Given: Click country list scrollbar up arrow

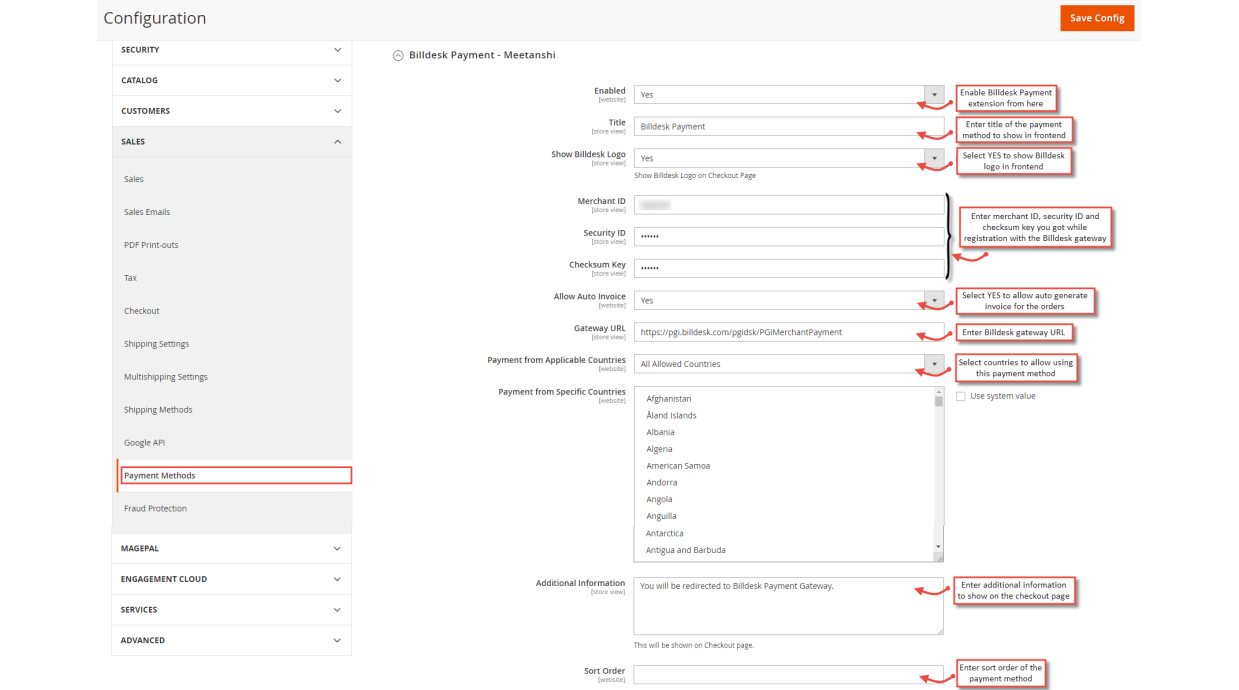Looking at the screenshot, I should (x=938, y=392).
